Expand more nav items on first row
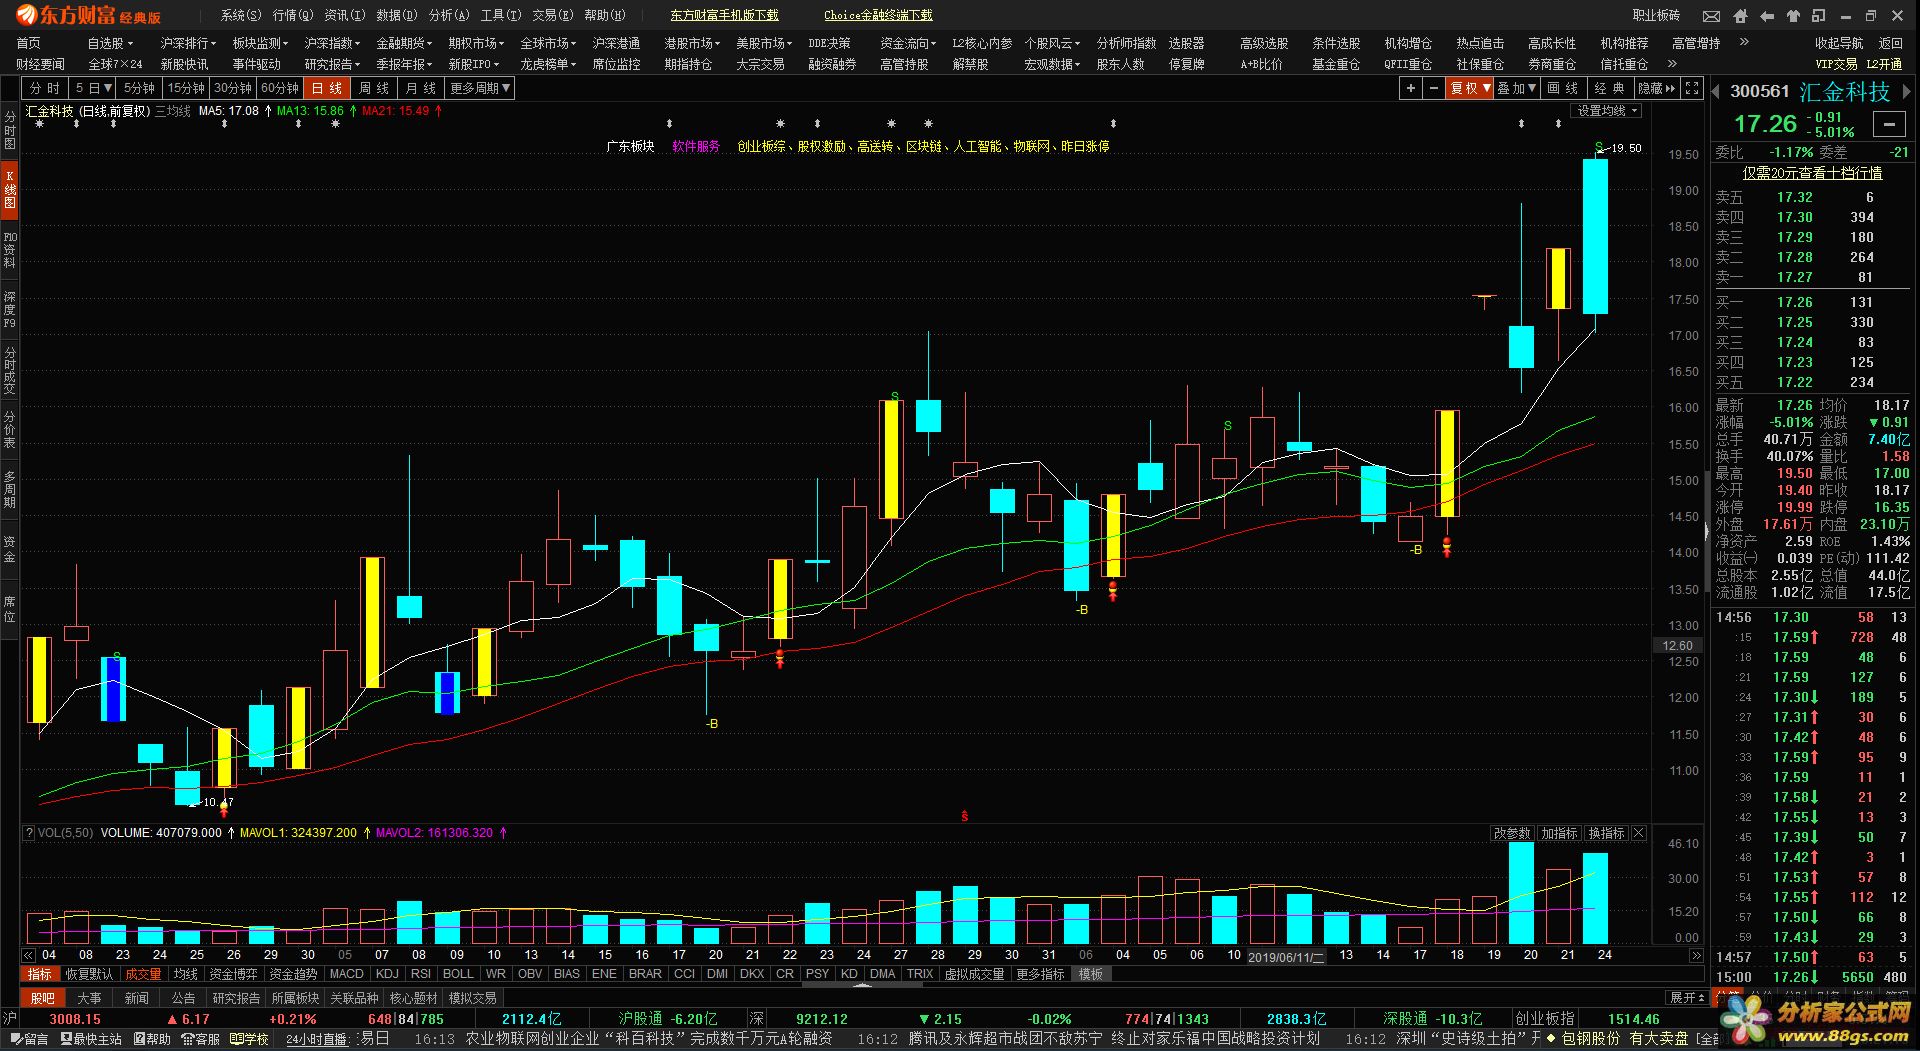This screenshot has height=1051, width=1920. click(1744, 42)
